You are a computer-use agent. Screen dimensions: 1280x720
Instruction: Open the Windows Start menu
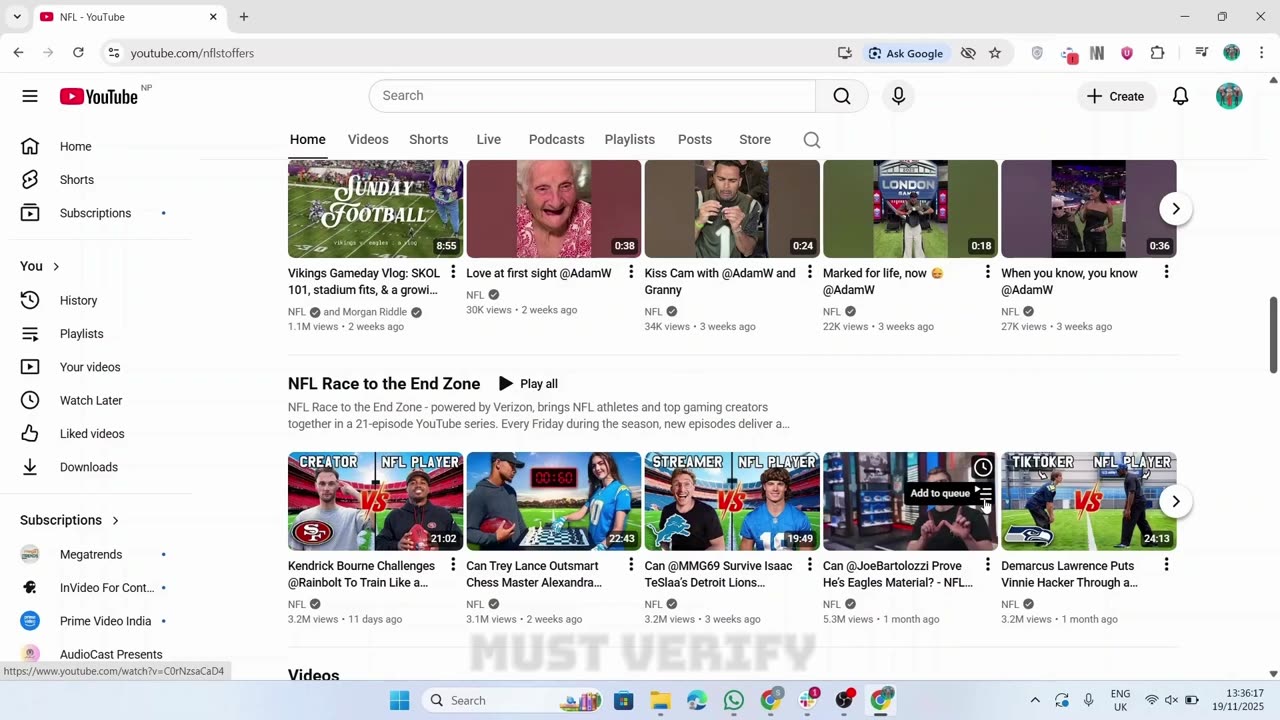point(399,700)
